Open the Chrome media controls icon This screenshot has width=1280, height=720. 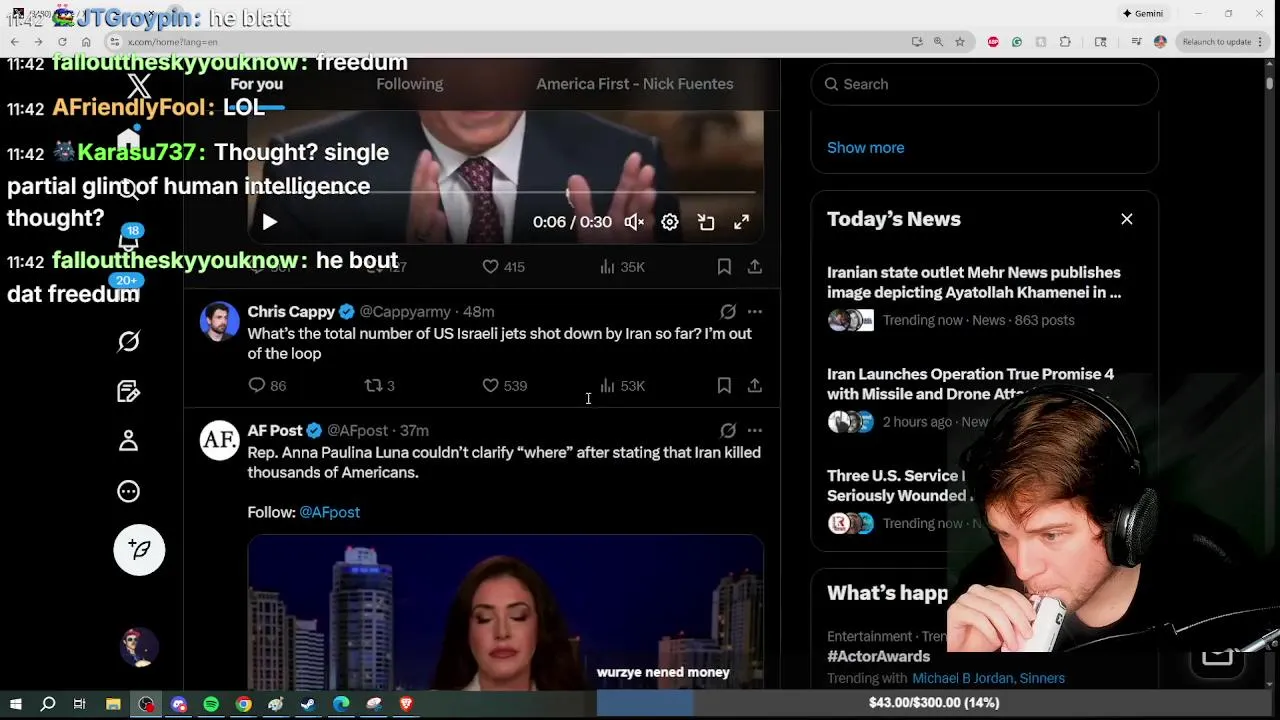click(x=1136, y=42)
